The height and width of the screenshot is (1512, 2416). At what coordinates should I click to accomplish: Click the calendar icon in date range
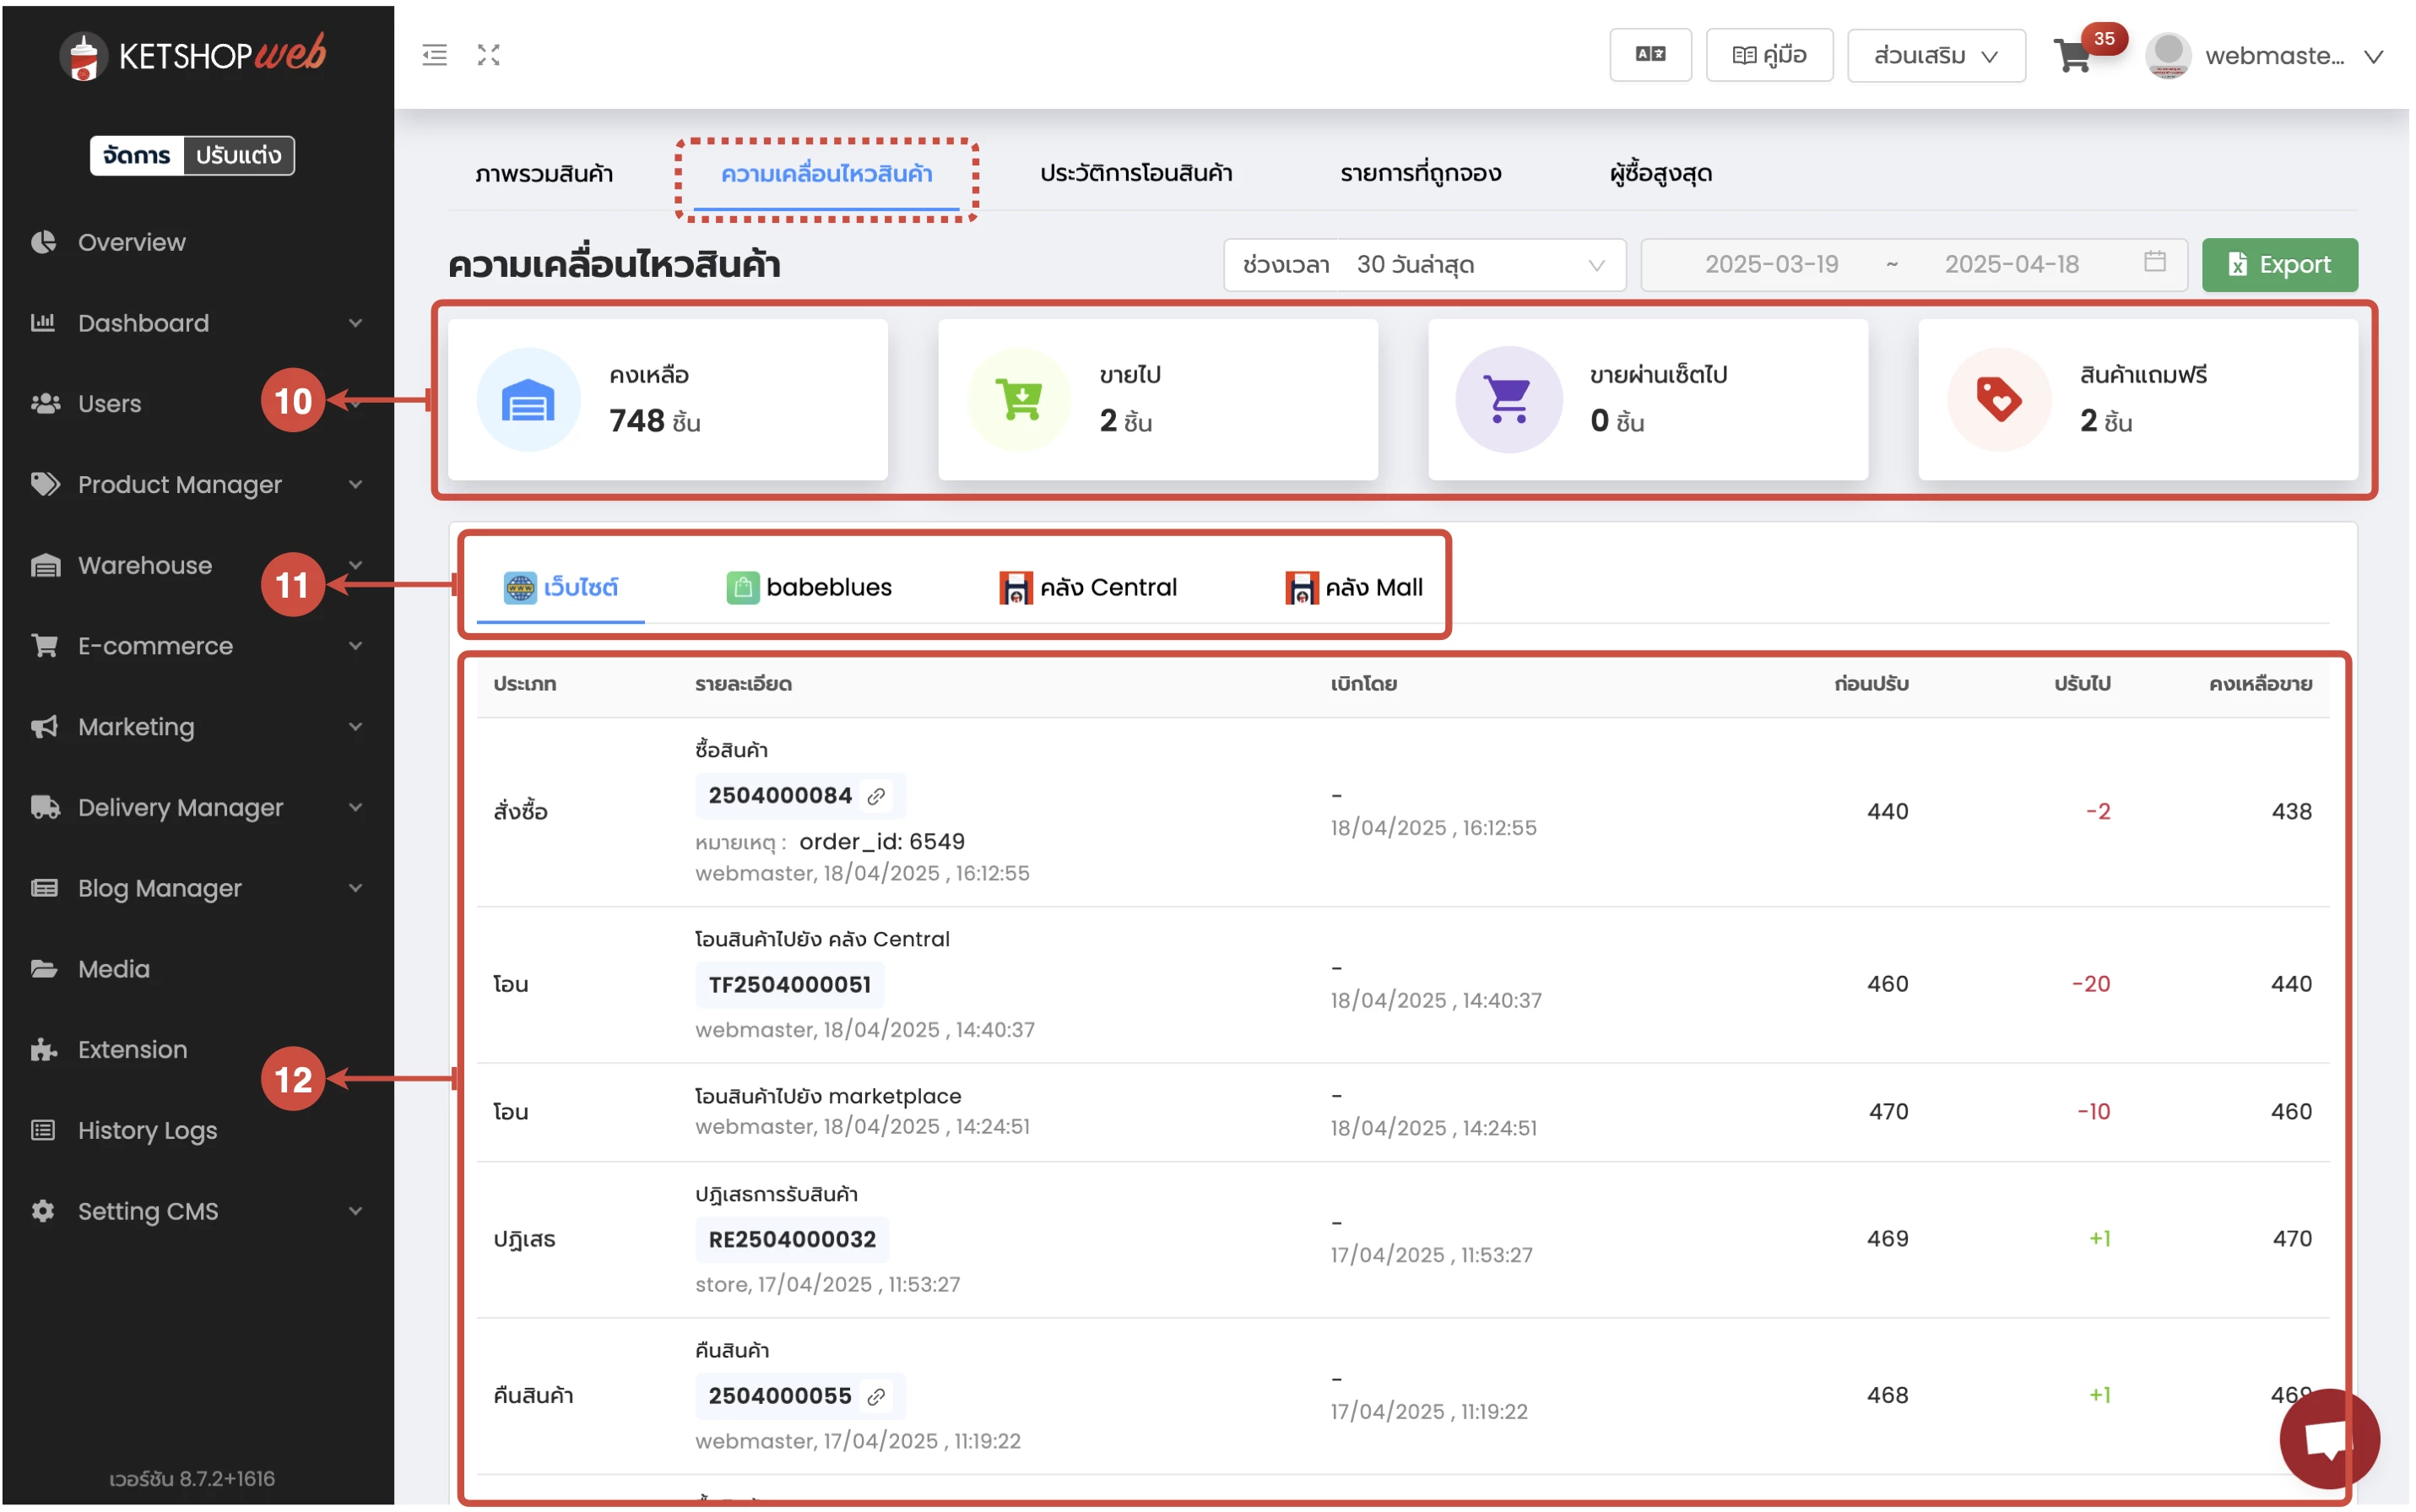coord(2155,262)
